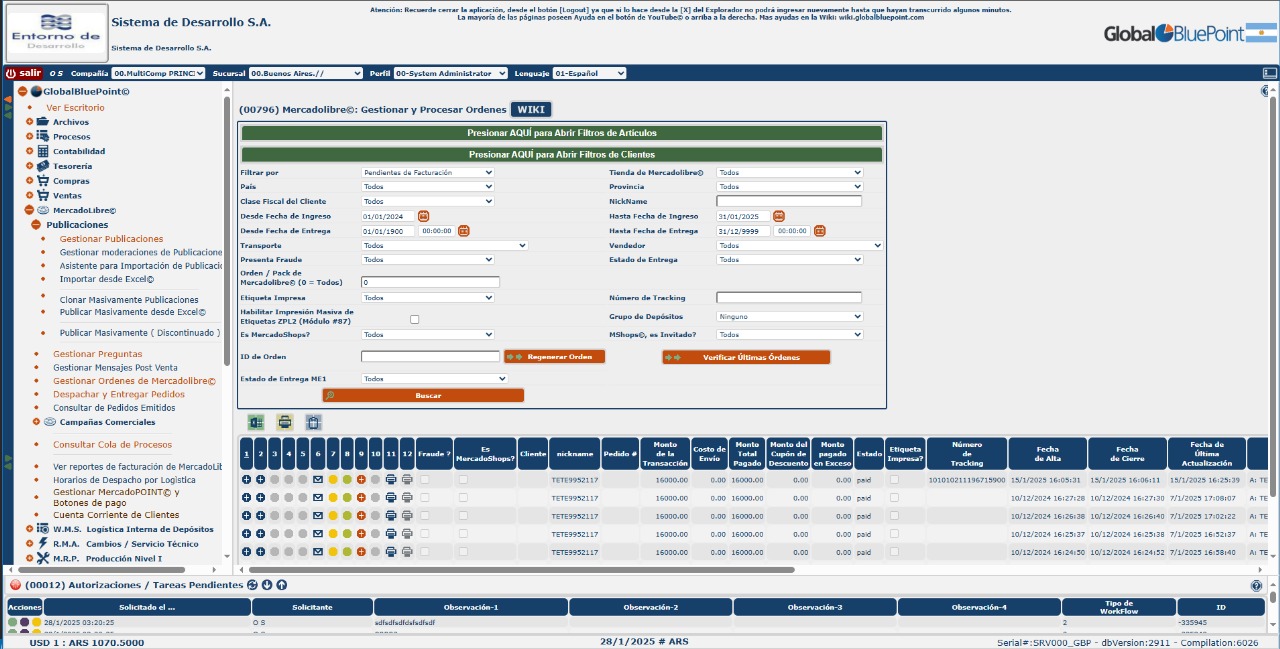Open the Filtrar por dropdown

(x=427, y=173)
